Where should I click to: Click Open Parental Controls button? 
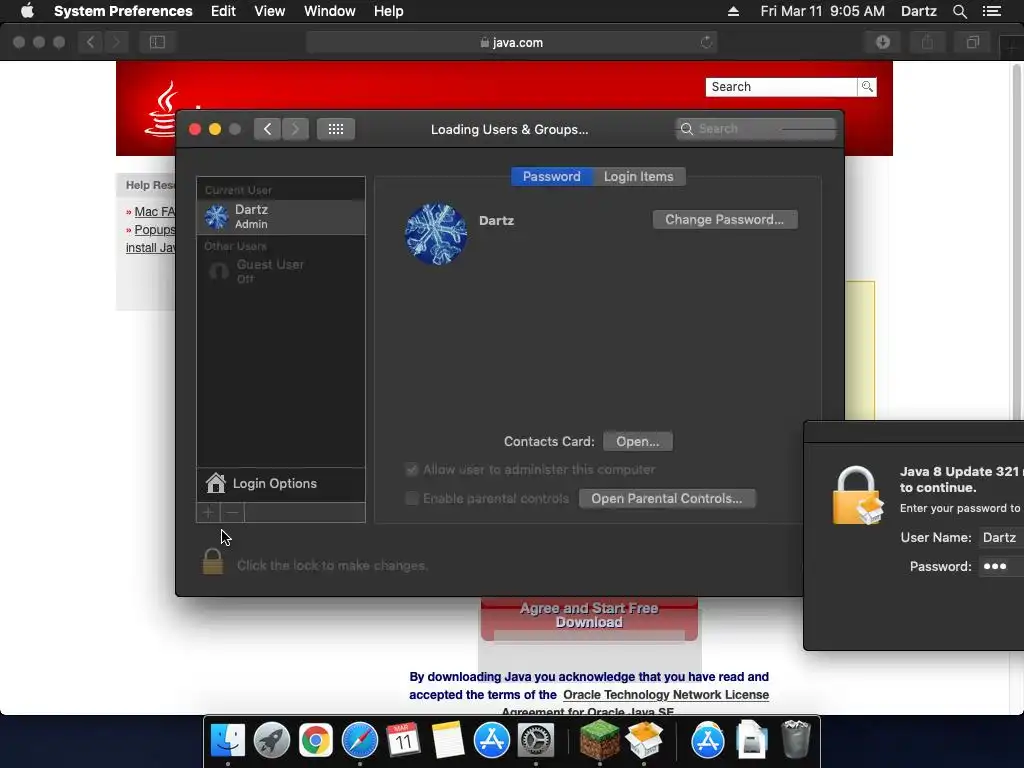(667, 499)
